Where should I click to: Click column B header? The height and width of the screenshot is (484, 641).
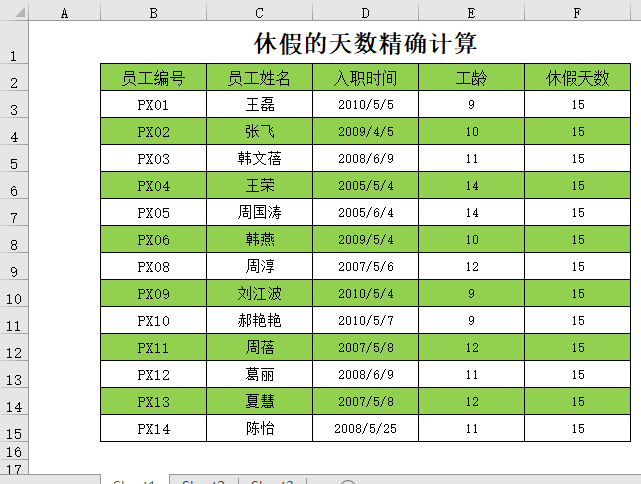(x=153, y=11)
